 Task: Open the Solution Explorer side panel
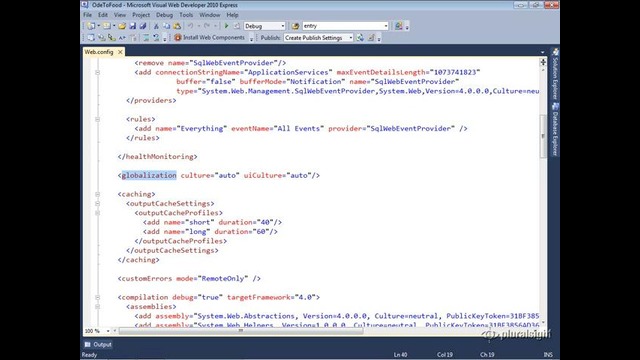[x=555, y=74]
